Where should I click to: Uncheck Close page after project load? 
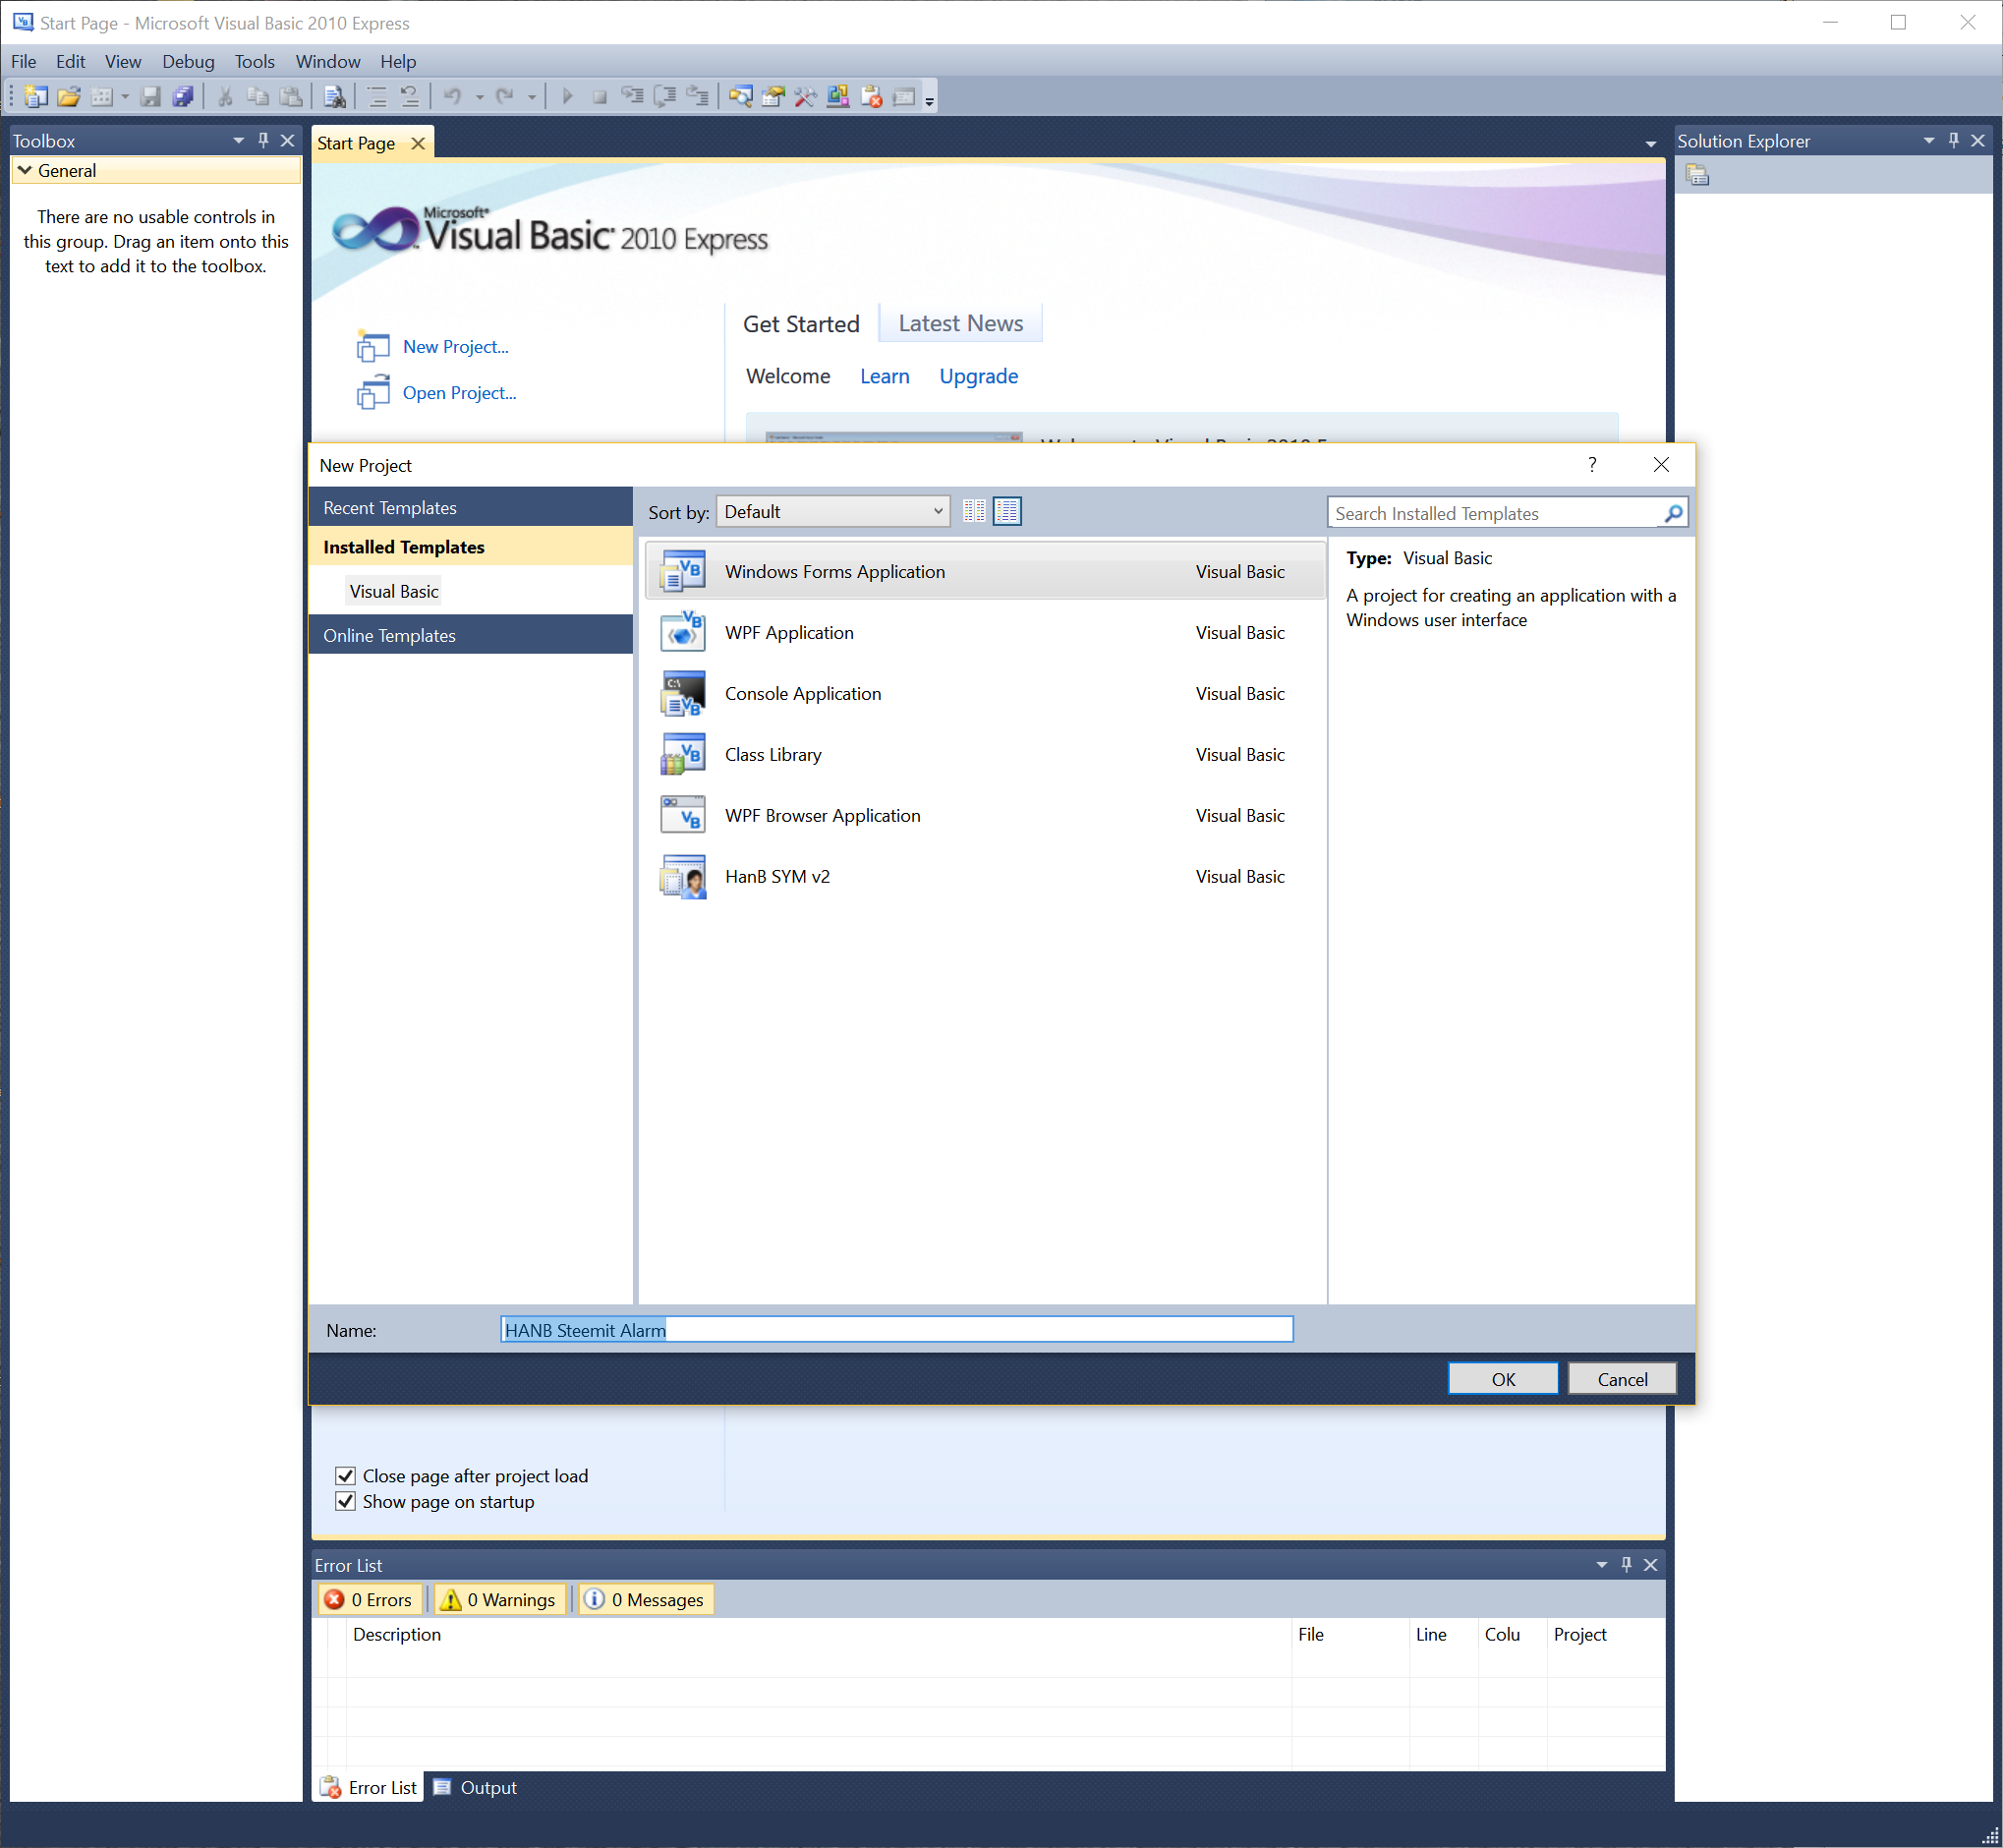pos(346,1476)
